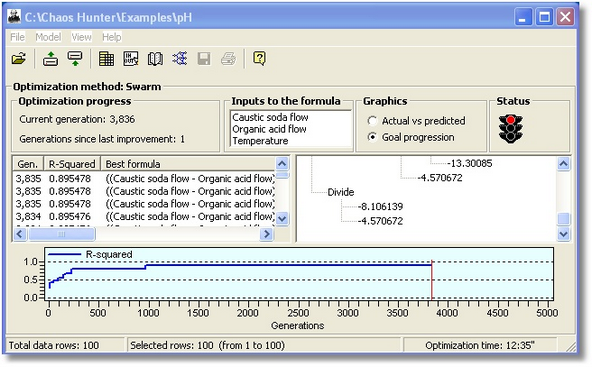The width and height of the screenshot is (592, 367).
Task: Click the traffic light status icon
Action: [x=510, y=128]
